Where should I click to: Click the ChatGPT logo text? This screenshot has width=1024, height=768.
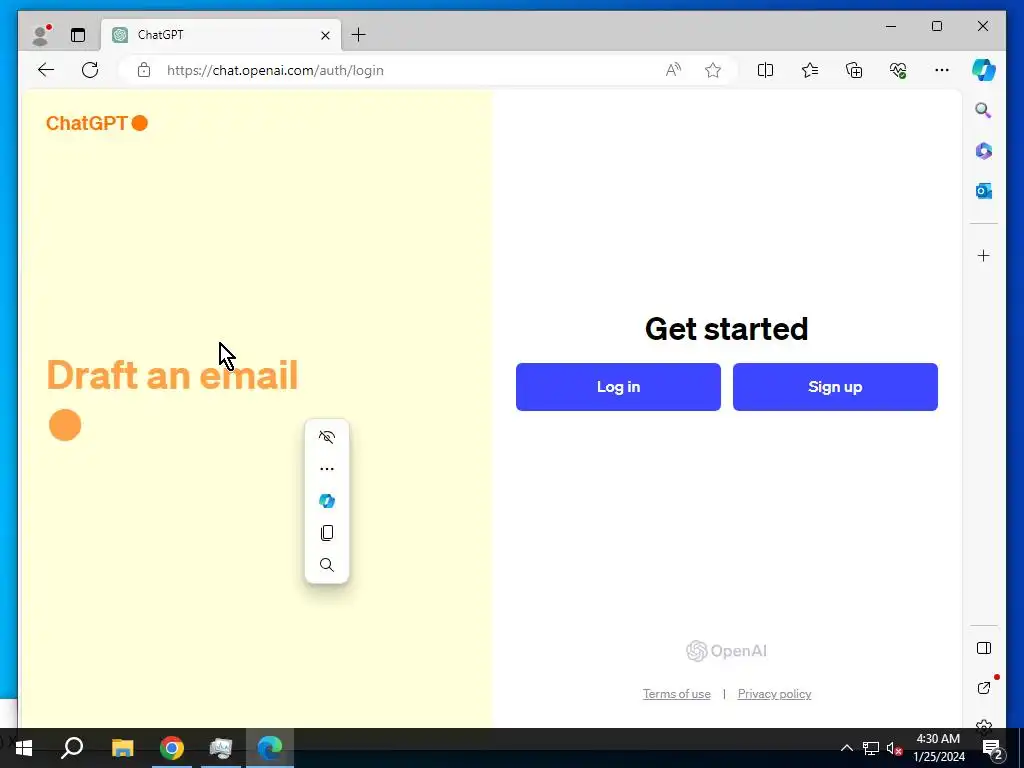click(87, 123)
